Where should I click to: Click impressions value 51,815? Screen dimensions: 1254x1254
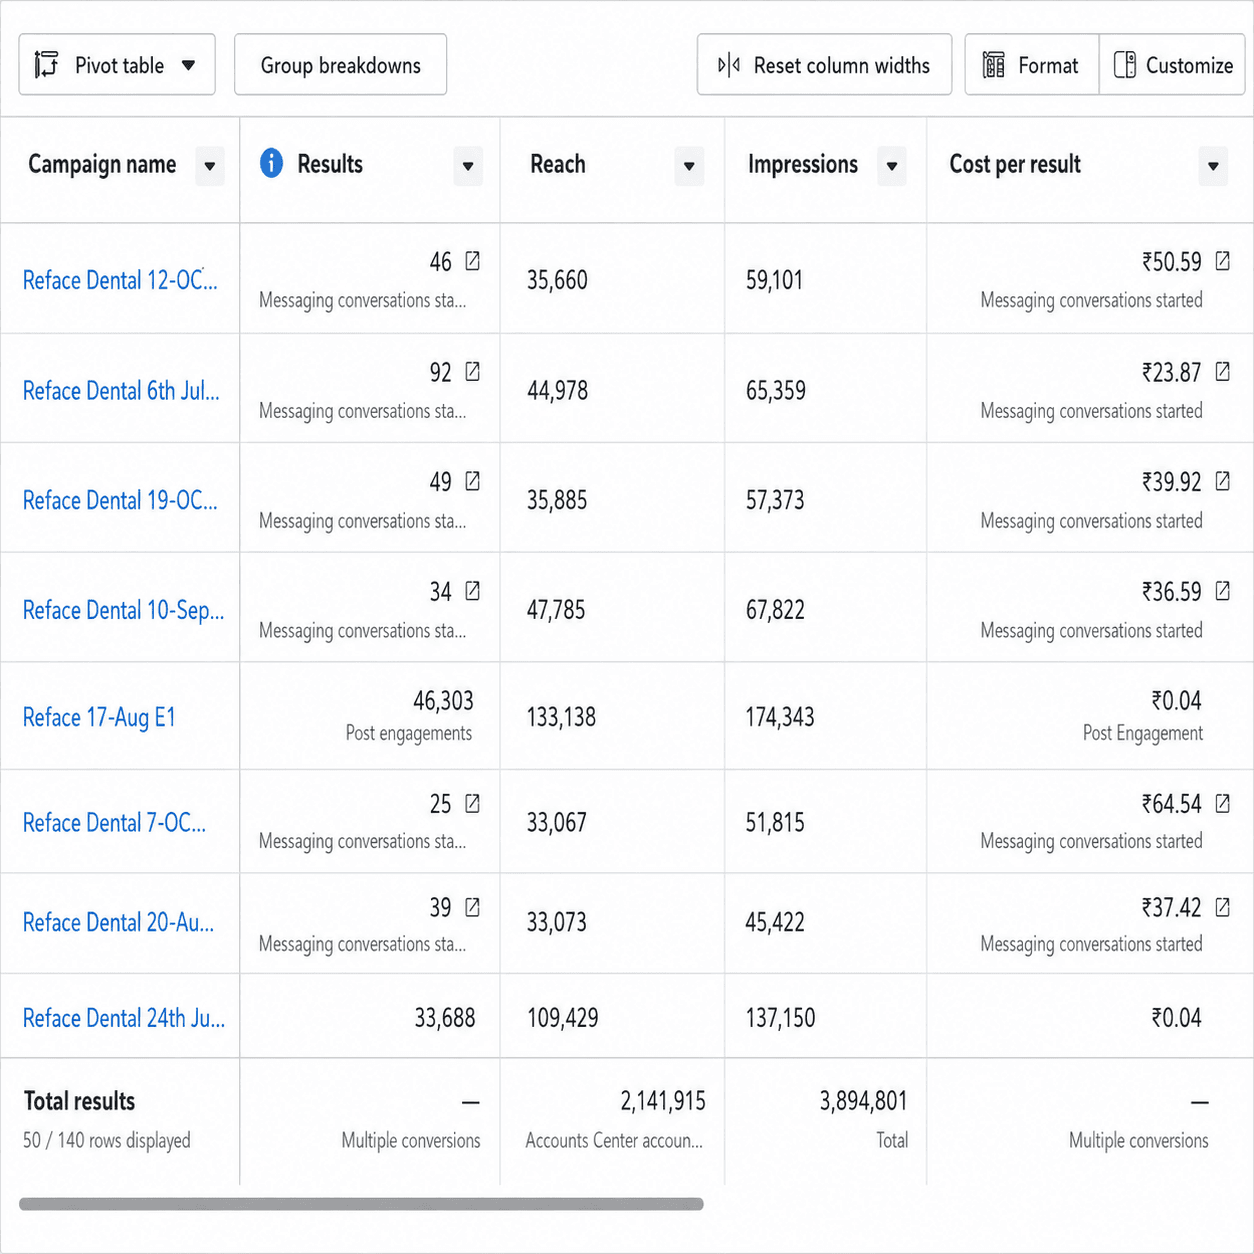click(x=775, y=822)
